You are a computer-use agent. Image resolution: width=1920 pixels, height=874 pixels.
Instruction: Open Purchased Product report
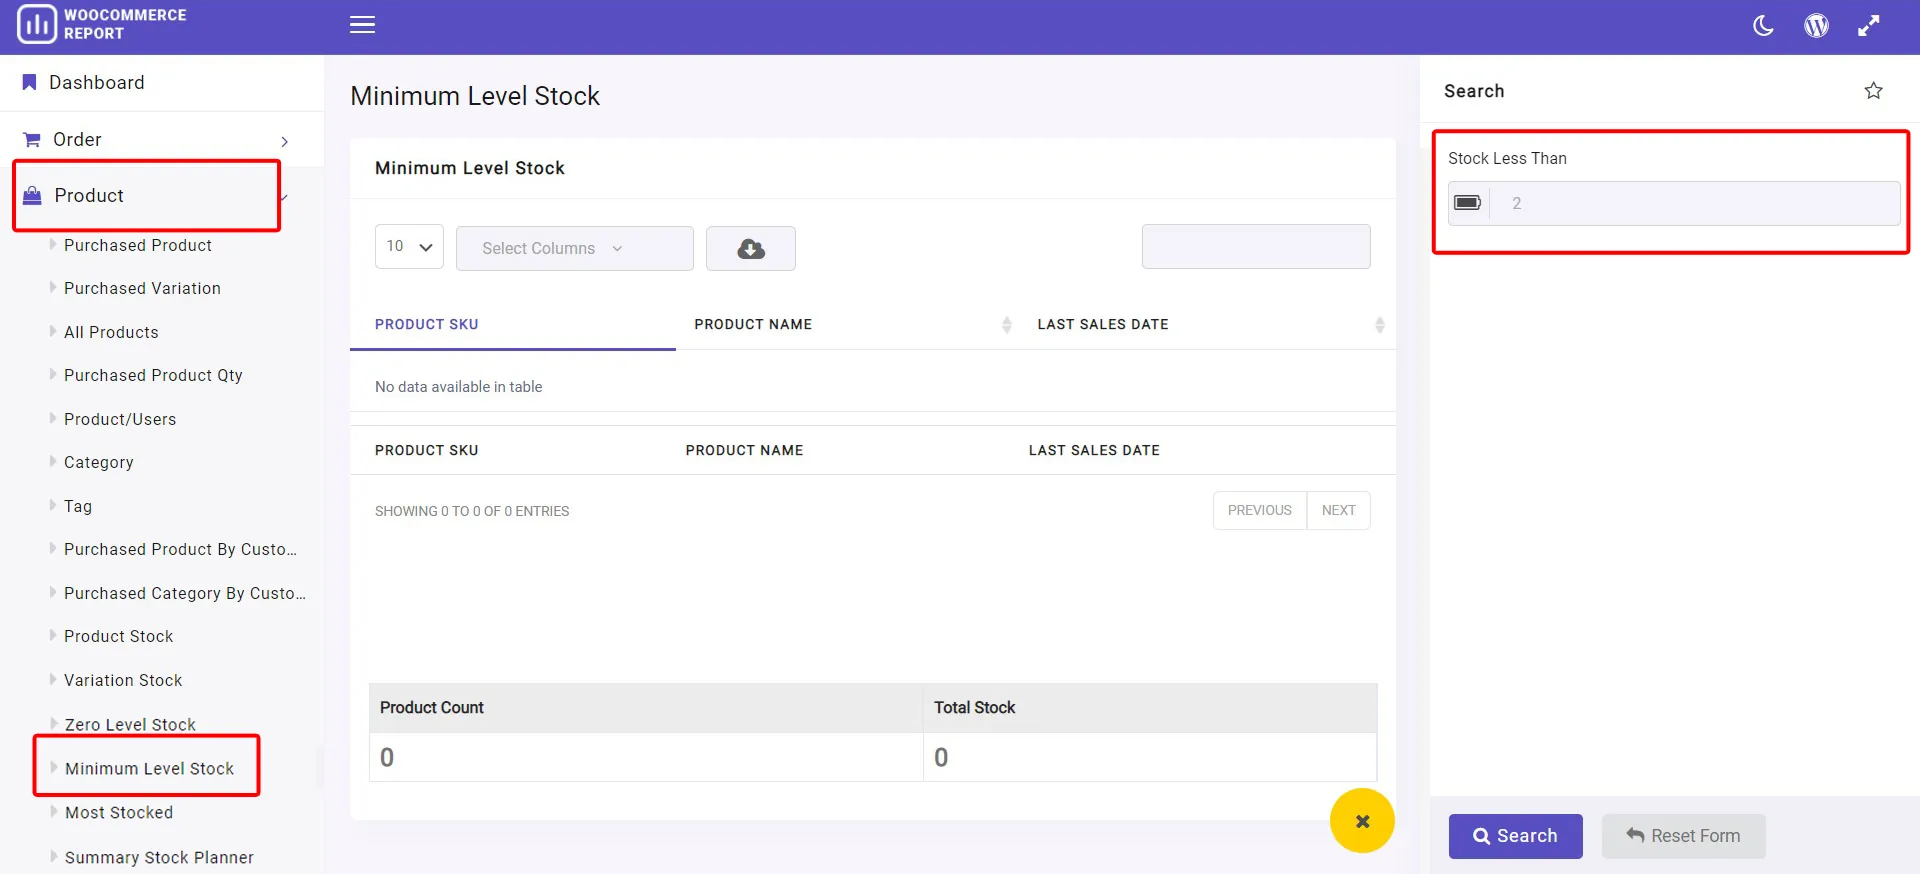138,245
